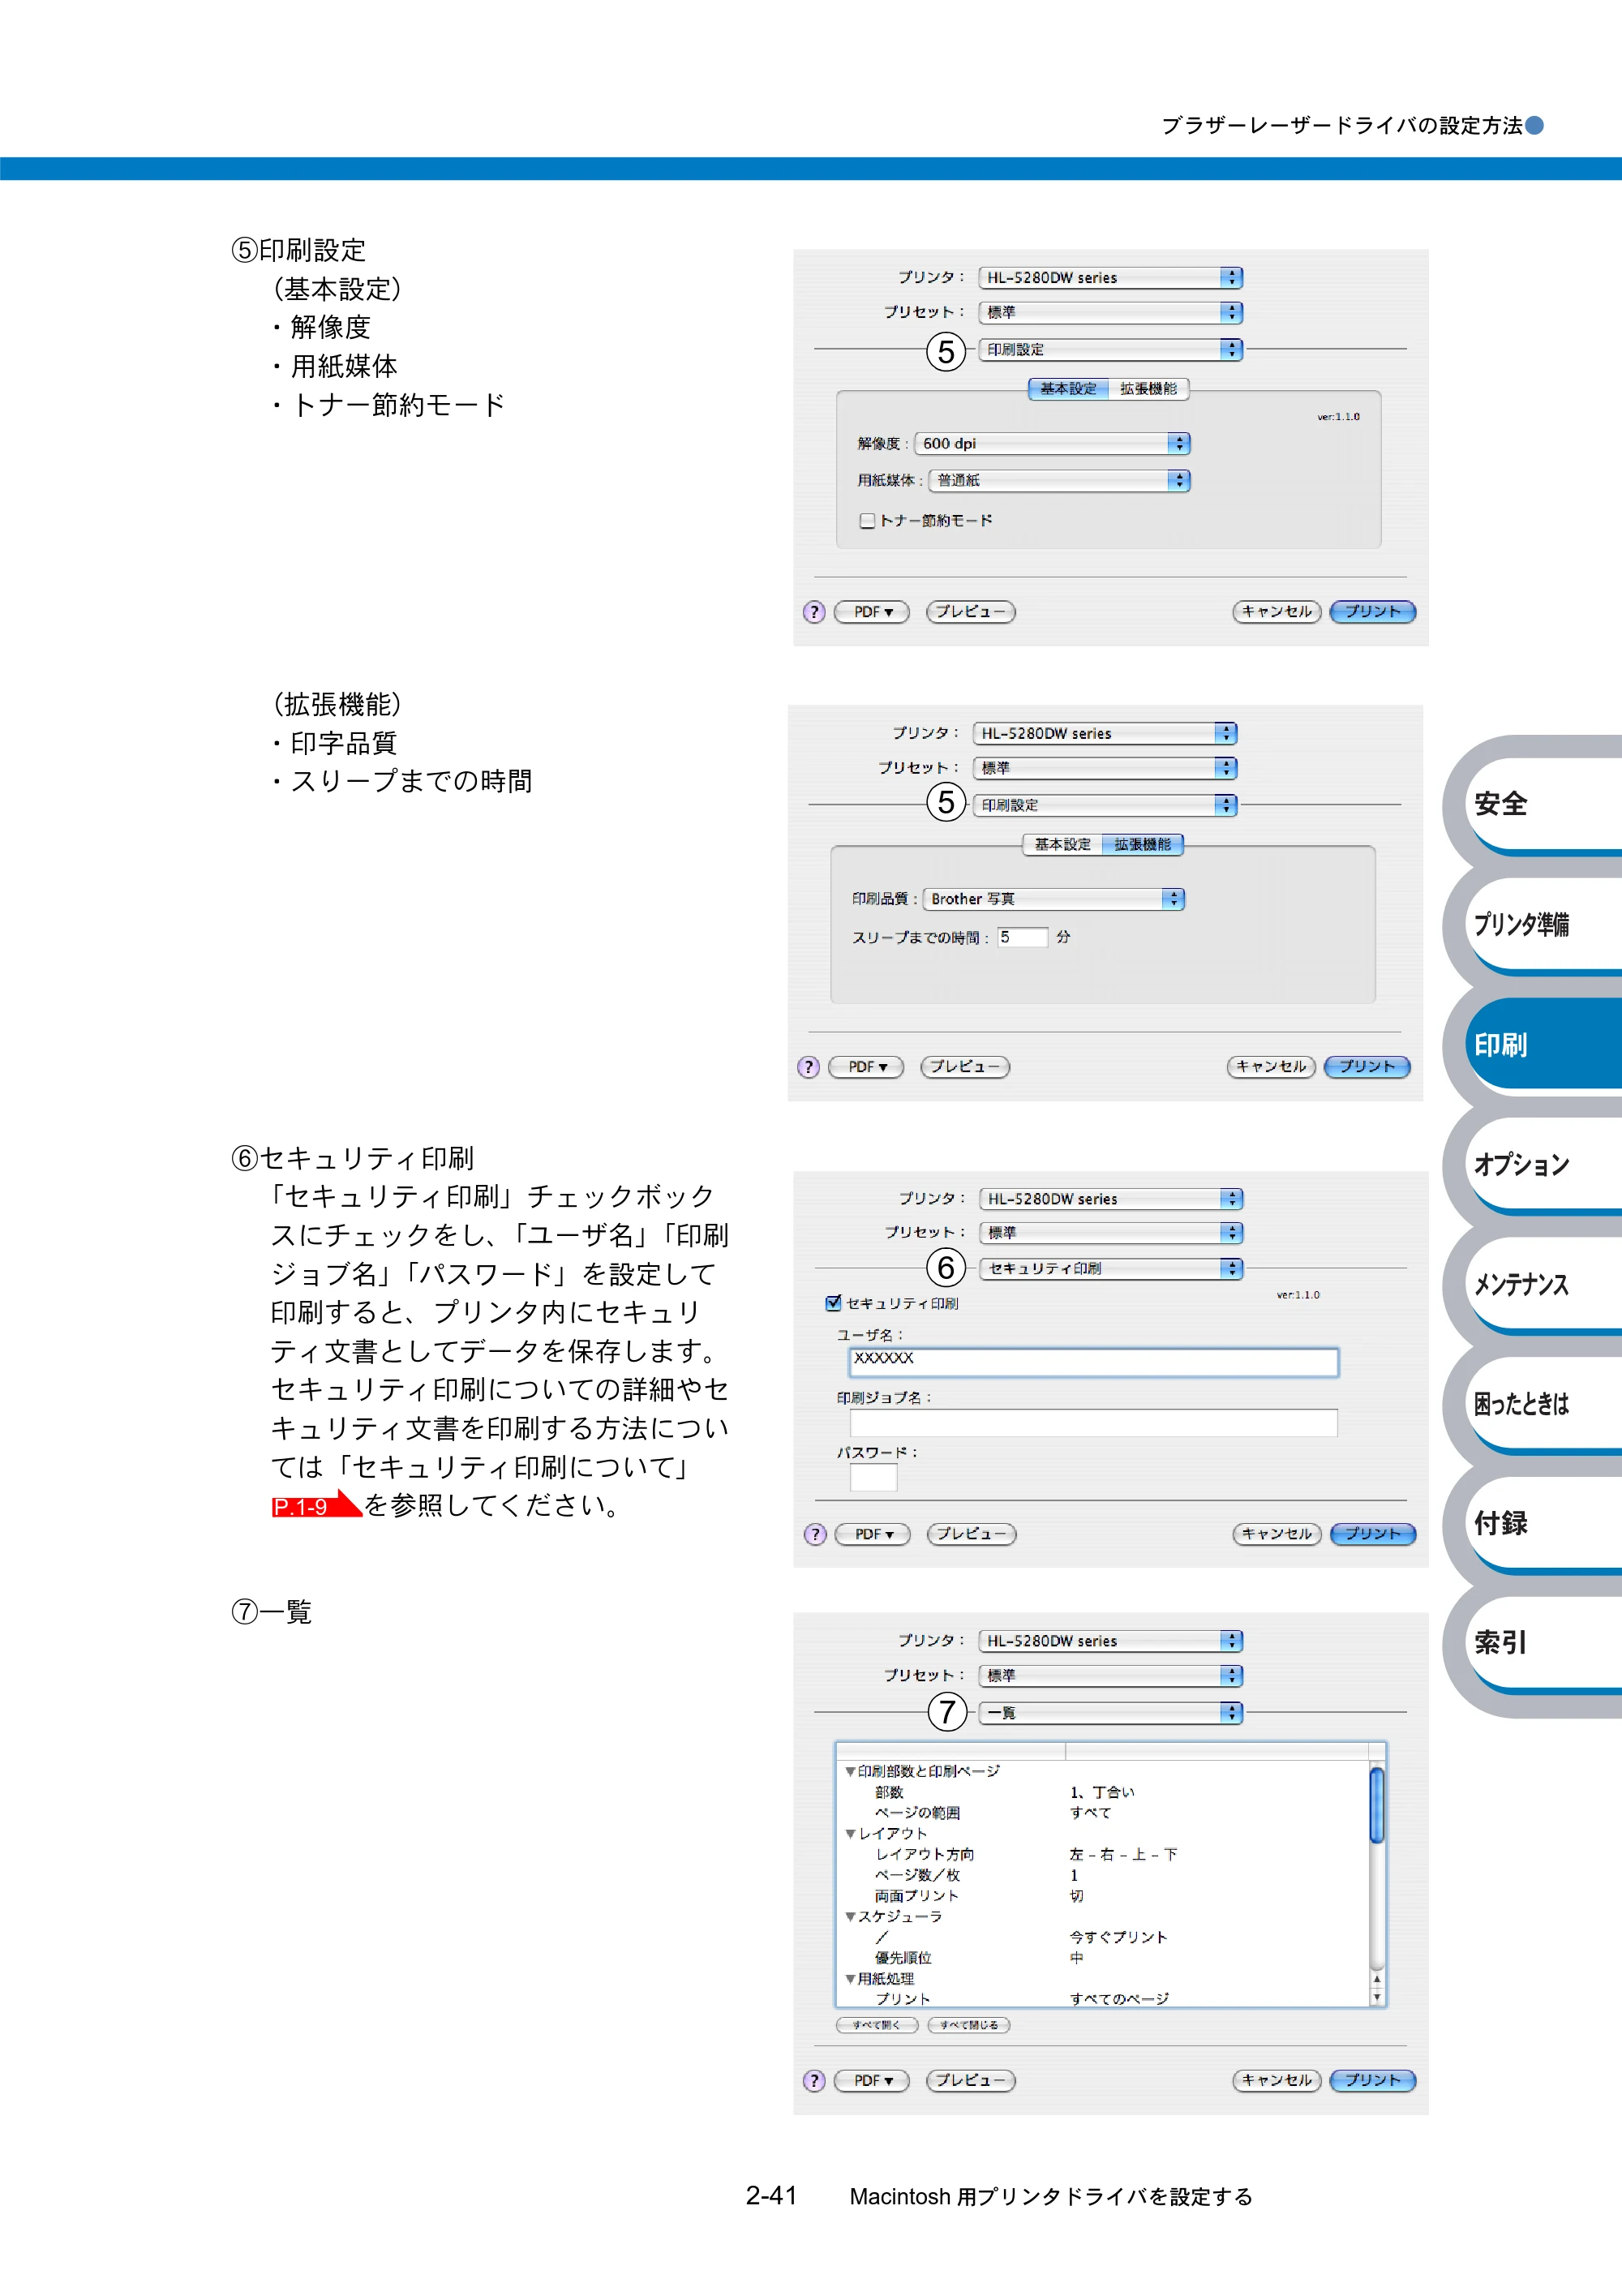Click the スリープまでの時間 minutes field
The width and height of the screenshot is (1622, 2296).
point(1022,937)
